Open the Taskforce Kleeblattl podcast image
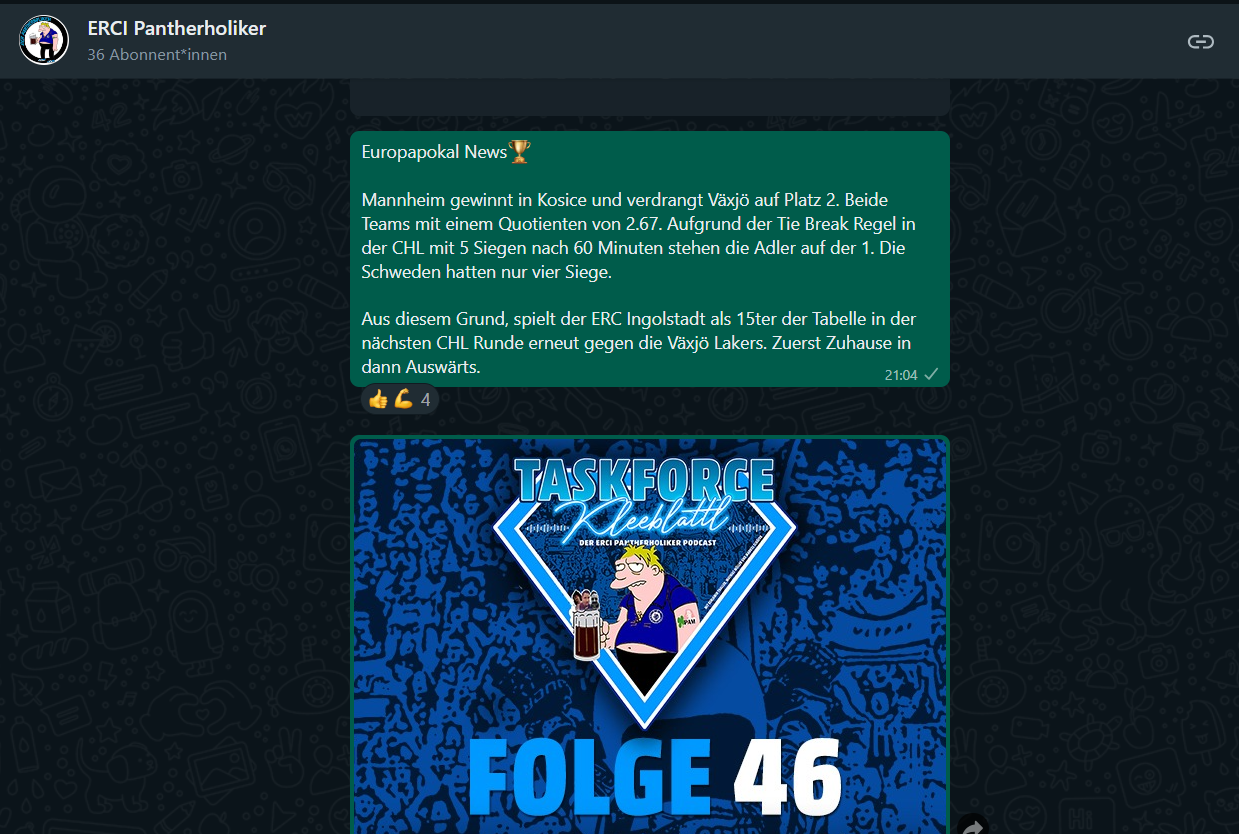This screenshot has height=834, width=1239. pos(649,635)
